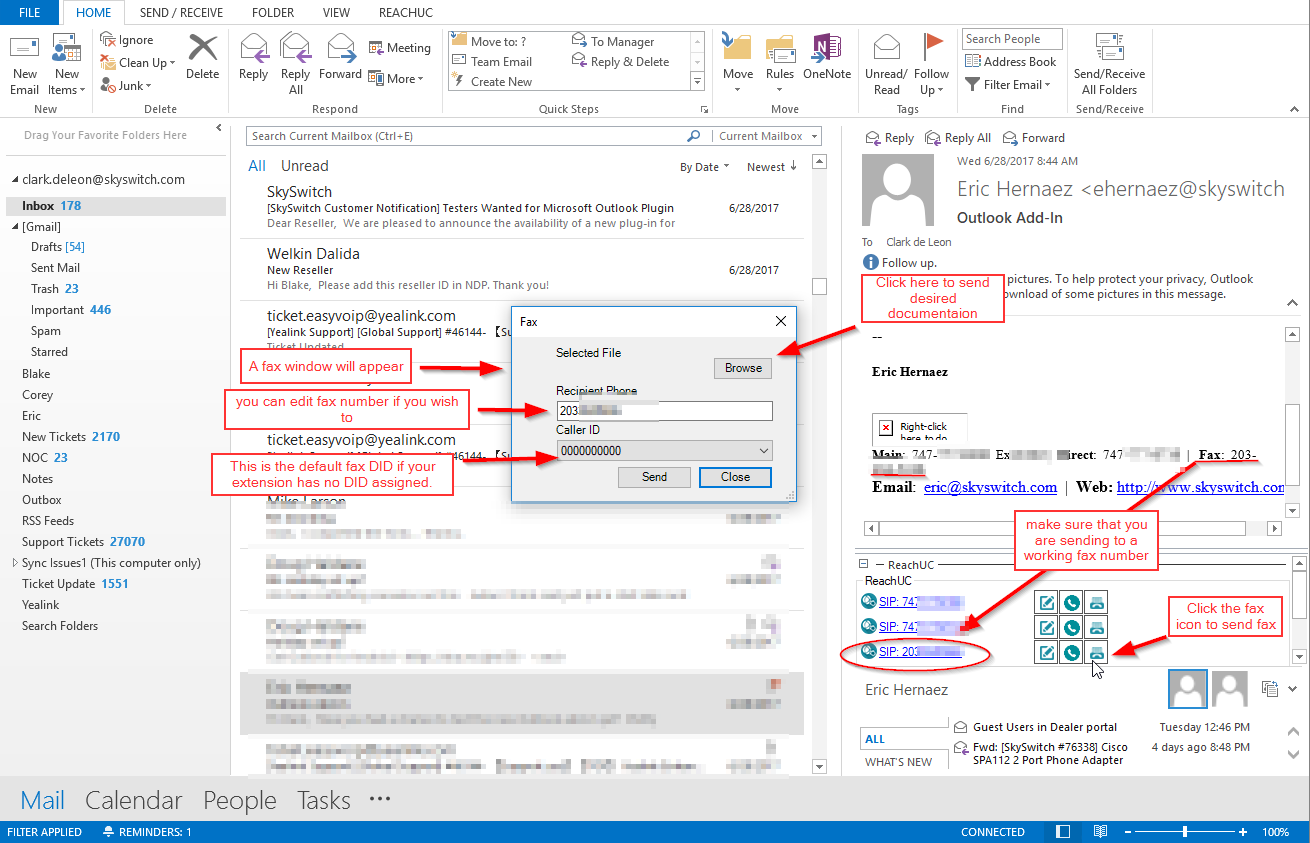Click the ribbon Reply All button
Image resolution: width=1310 pixels, height=843 pixels.
[296, 64]
